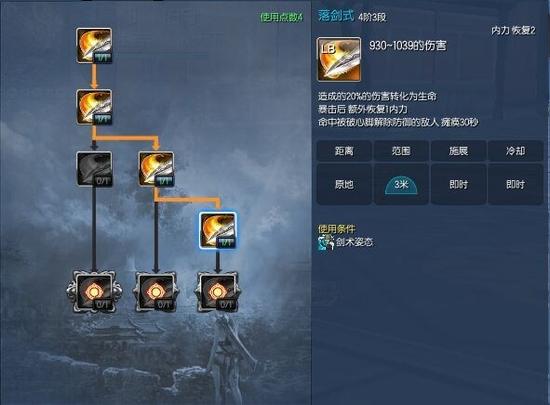Viewport: 550px width, 405px height.
Task: Select the third-tier orange skill node
Action: click(x=156, y=169)
